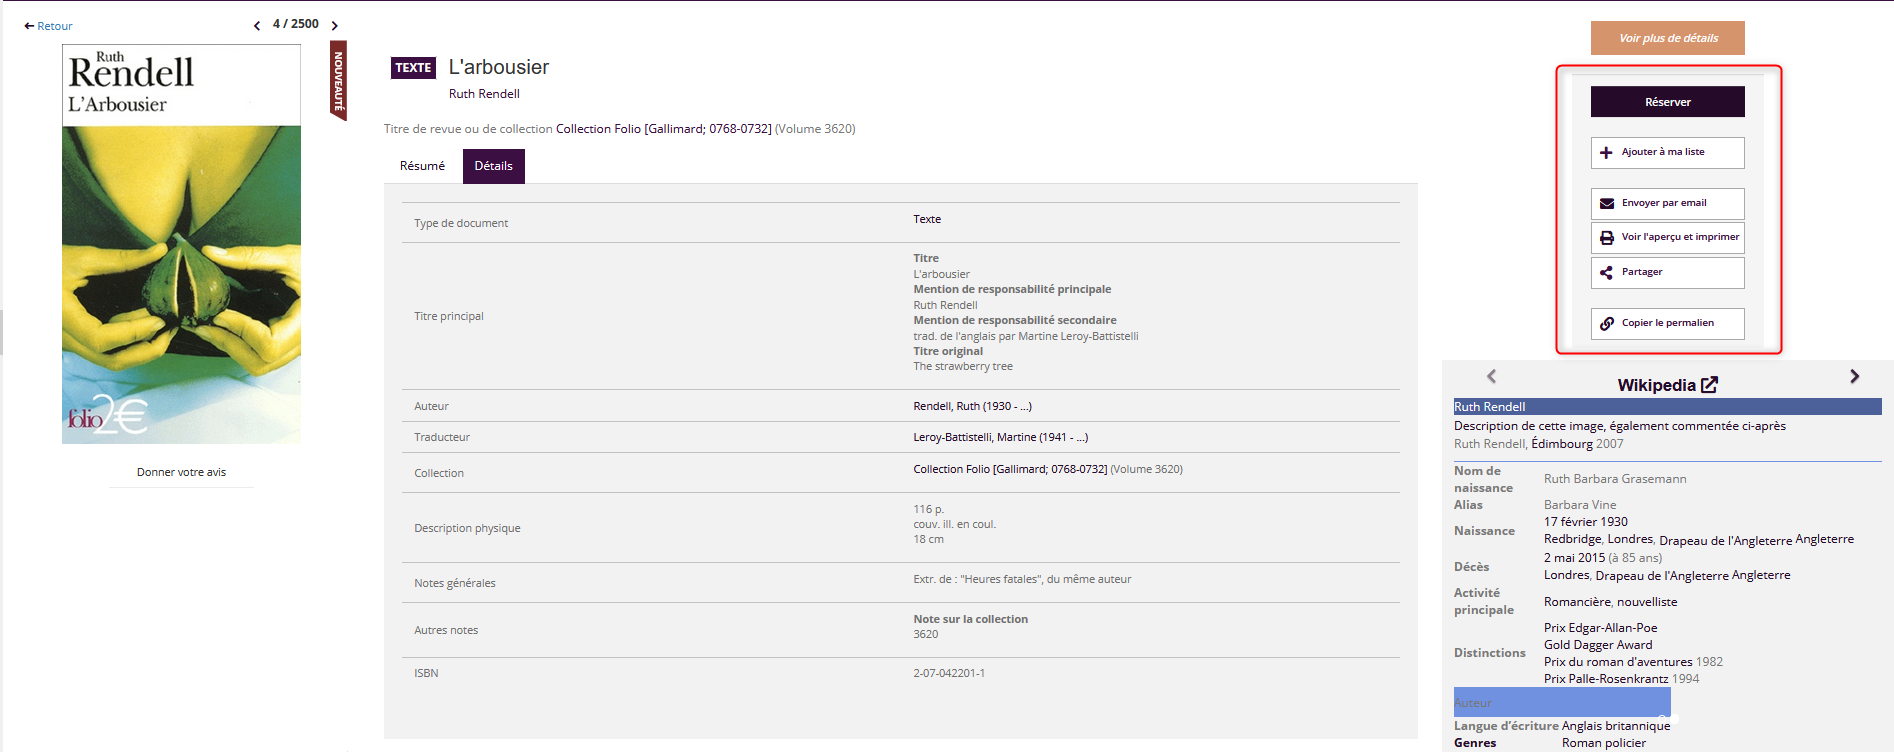The image size is (1894, 752).
Task: Go to previous record with left chevron
Action: click(257, 26)
